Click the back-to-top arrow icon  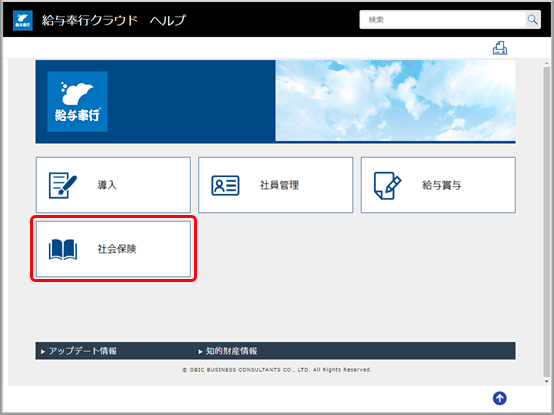pyautogui.click(x=500, y=398)
